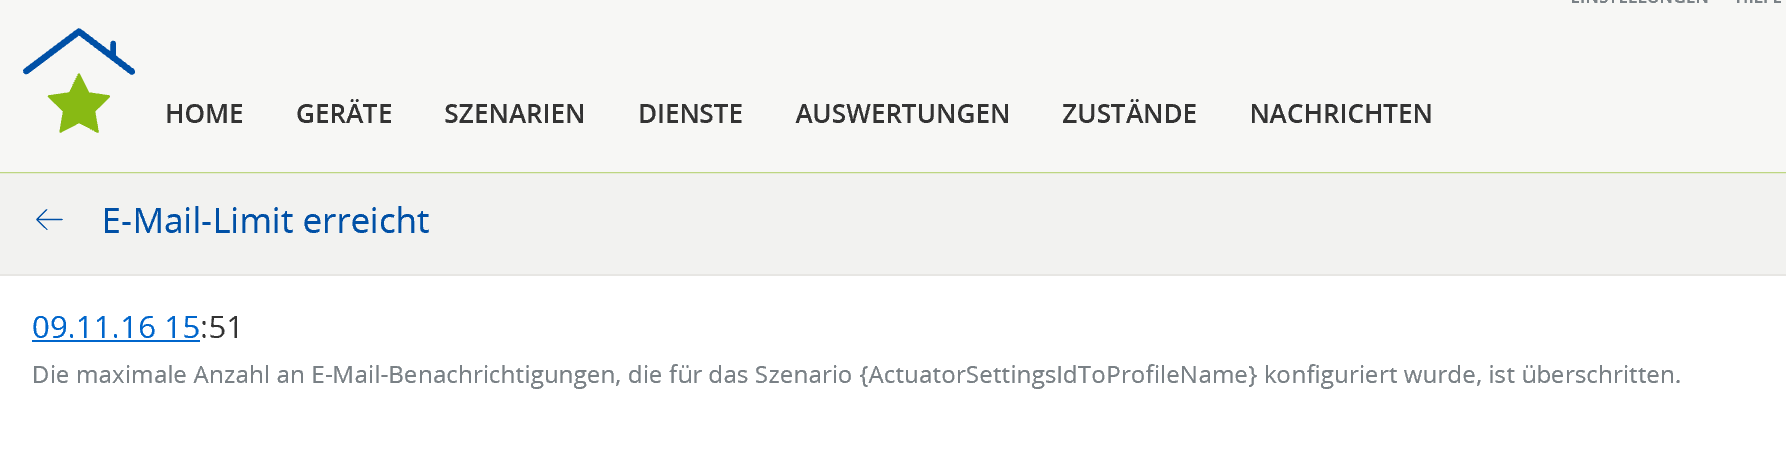Click the partially visible HILFE link
The height and width of the screenshot is (459, 1786).
point(1758,3)
